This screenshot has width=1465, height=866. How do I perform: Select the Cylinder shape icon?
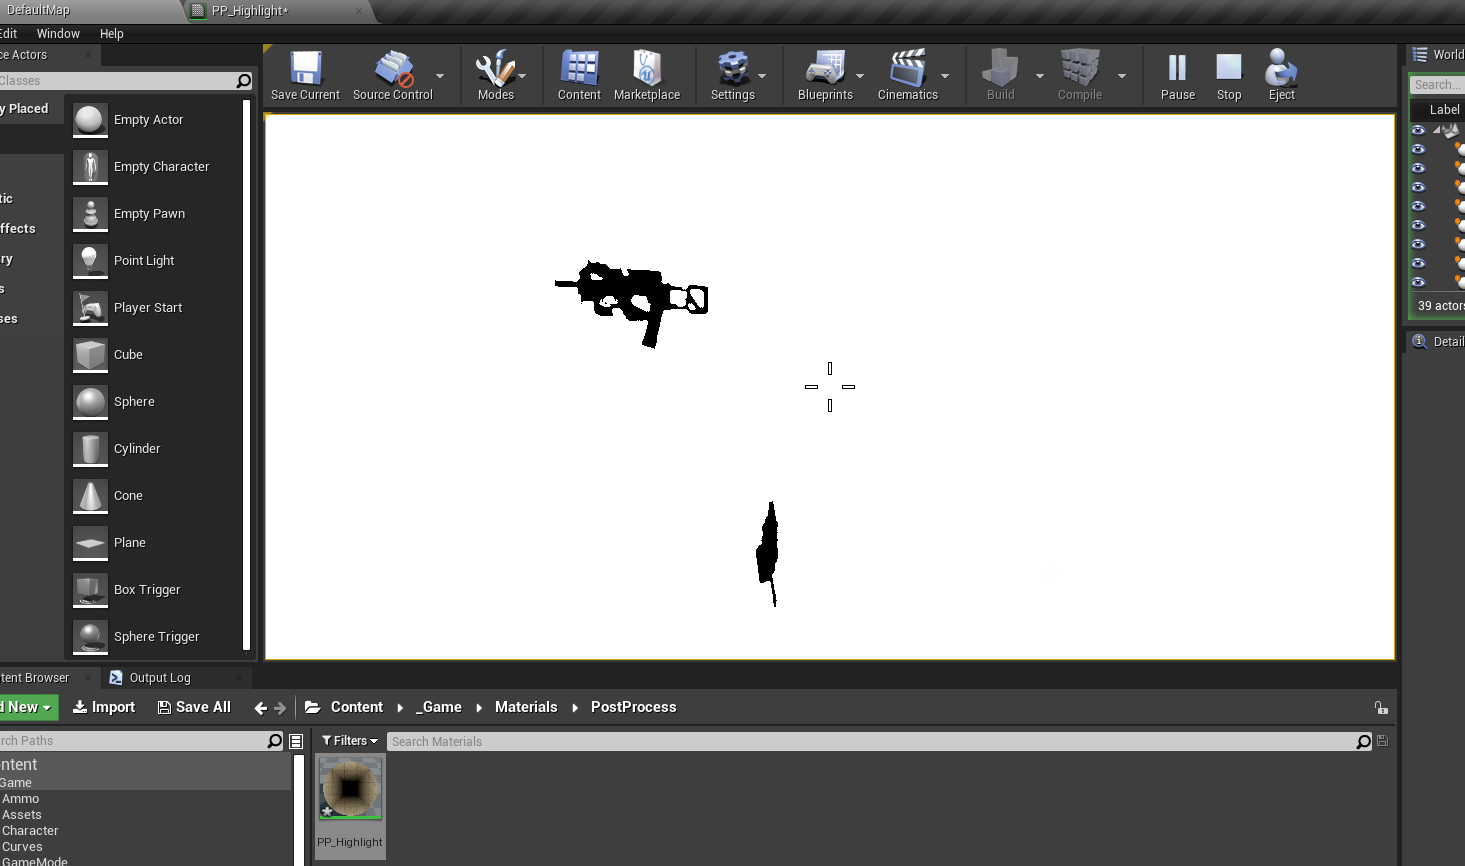click(x=90, y=449)
